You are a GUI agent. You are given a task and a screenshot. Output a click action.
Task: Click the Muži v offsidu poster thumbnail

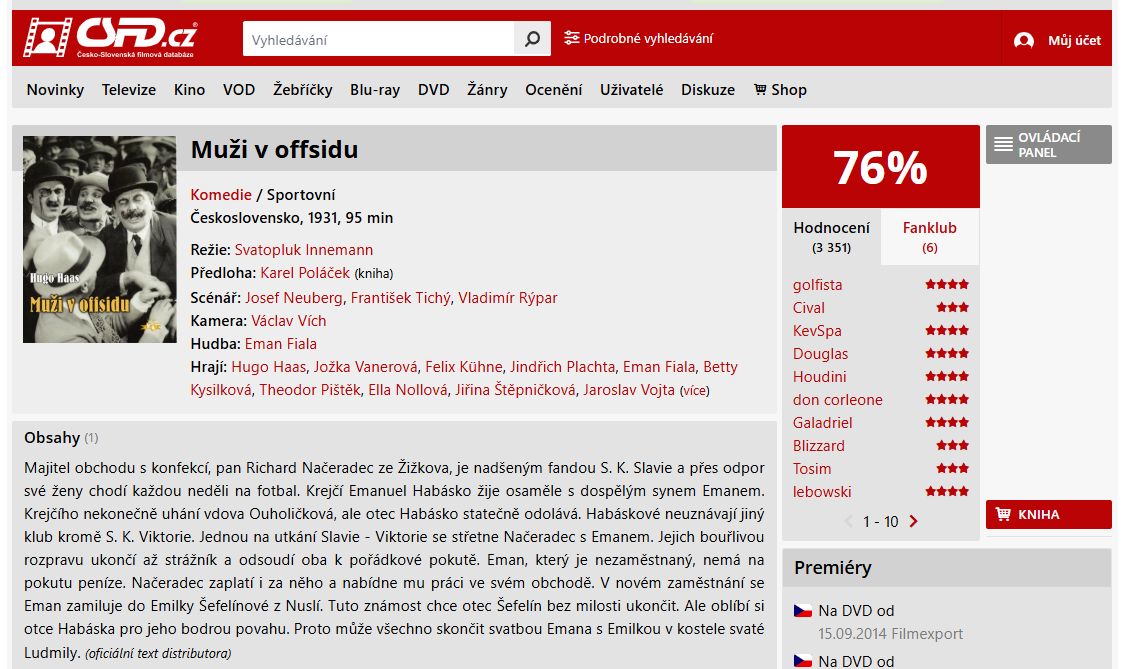(x=100, y=239)
